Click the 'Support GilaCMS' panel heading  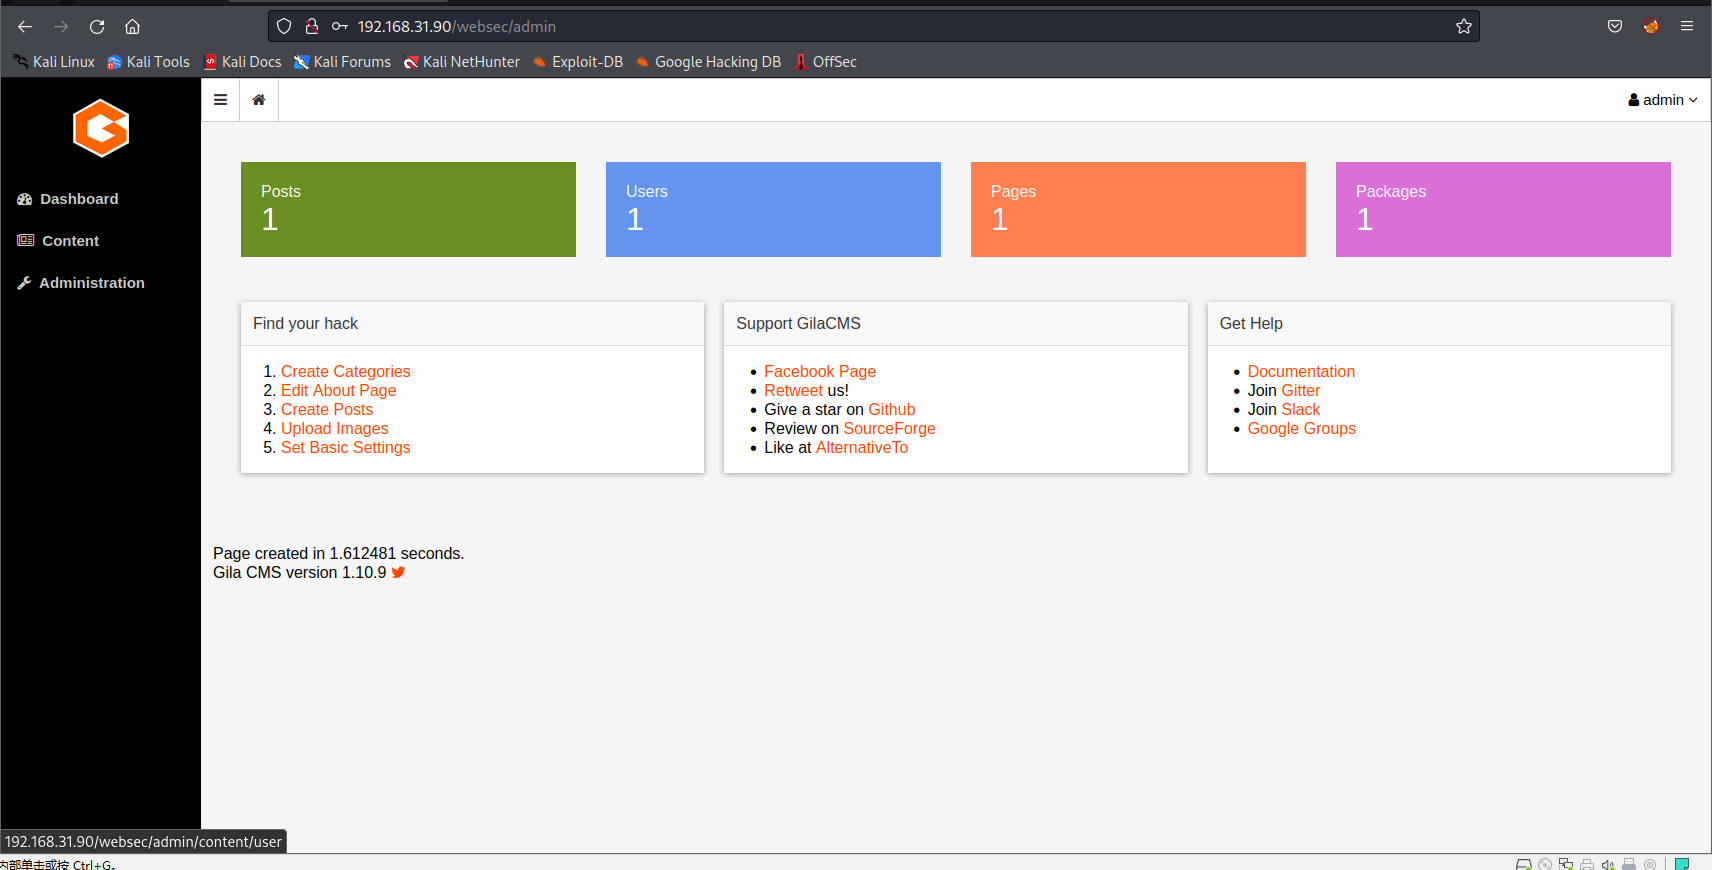(798, 324)
